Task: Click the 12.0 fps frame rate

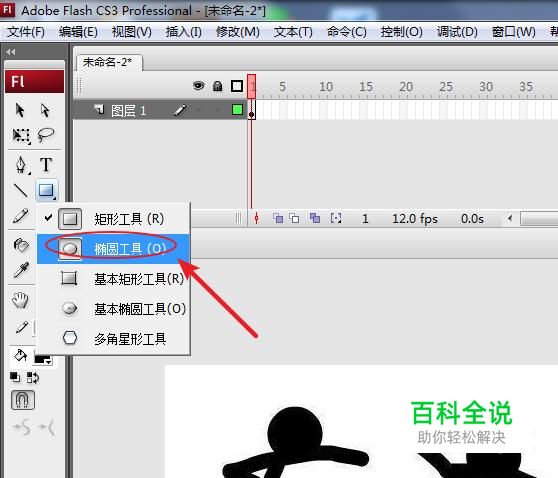Action: pos(415,219)
